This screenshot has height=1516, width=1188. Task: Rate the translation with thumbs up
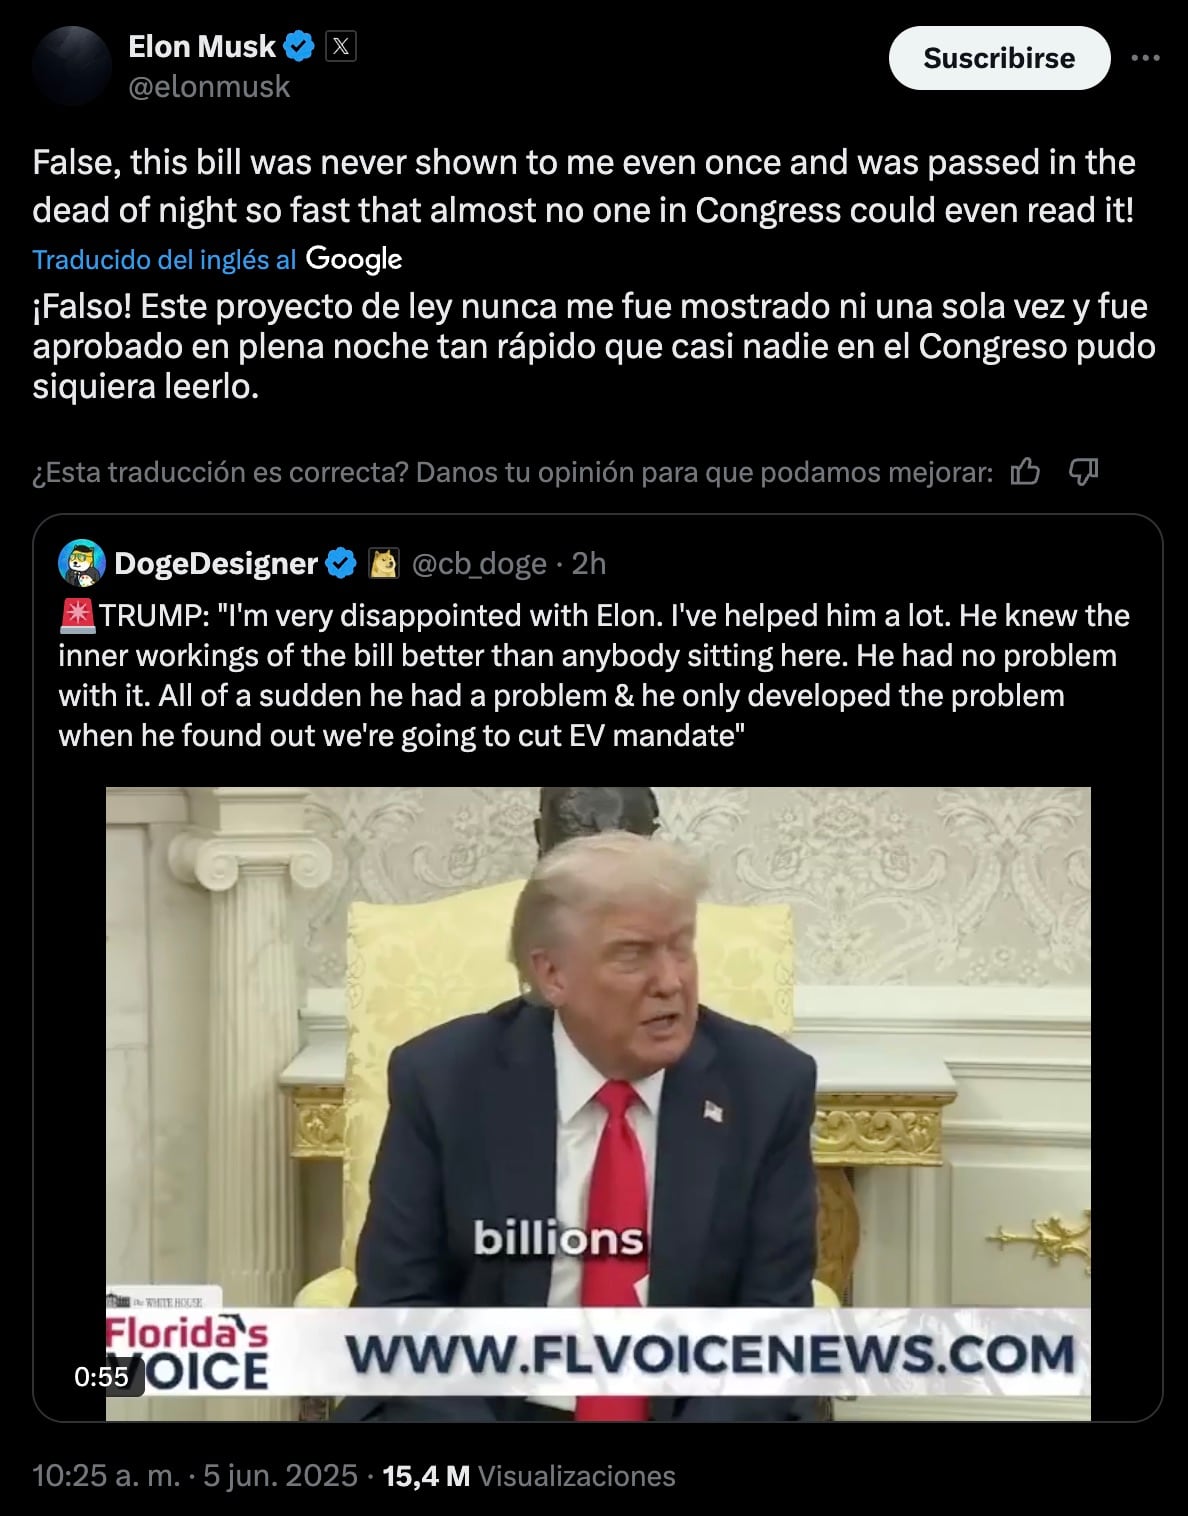tap(1025, 471)
